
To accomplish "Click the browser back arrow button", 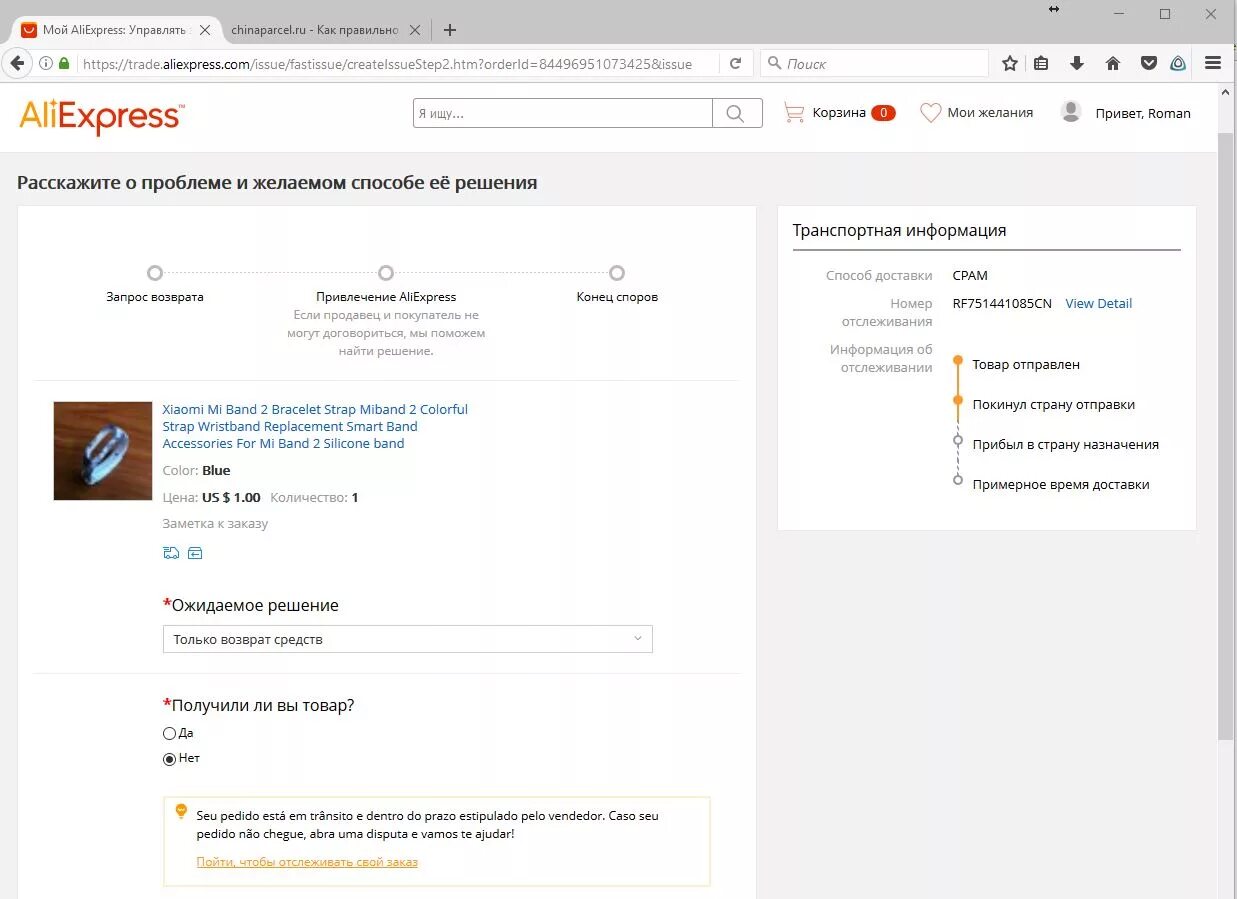I will tap(17, 63).
